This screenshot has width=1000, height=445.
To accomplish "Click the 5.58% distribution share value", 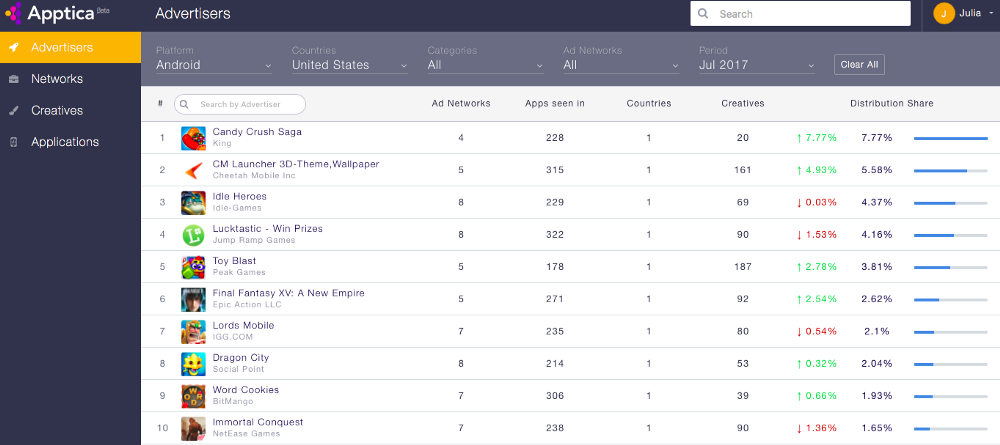I will click(x=877, y=170).
